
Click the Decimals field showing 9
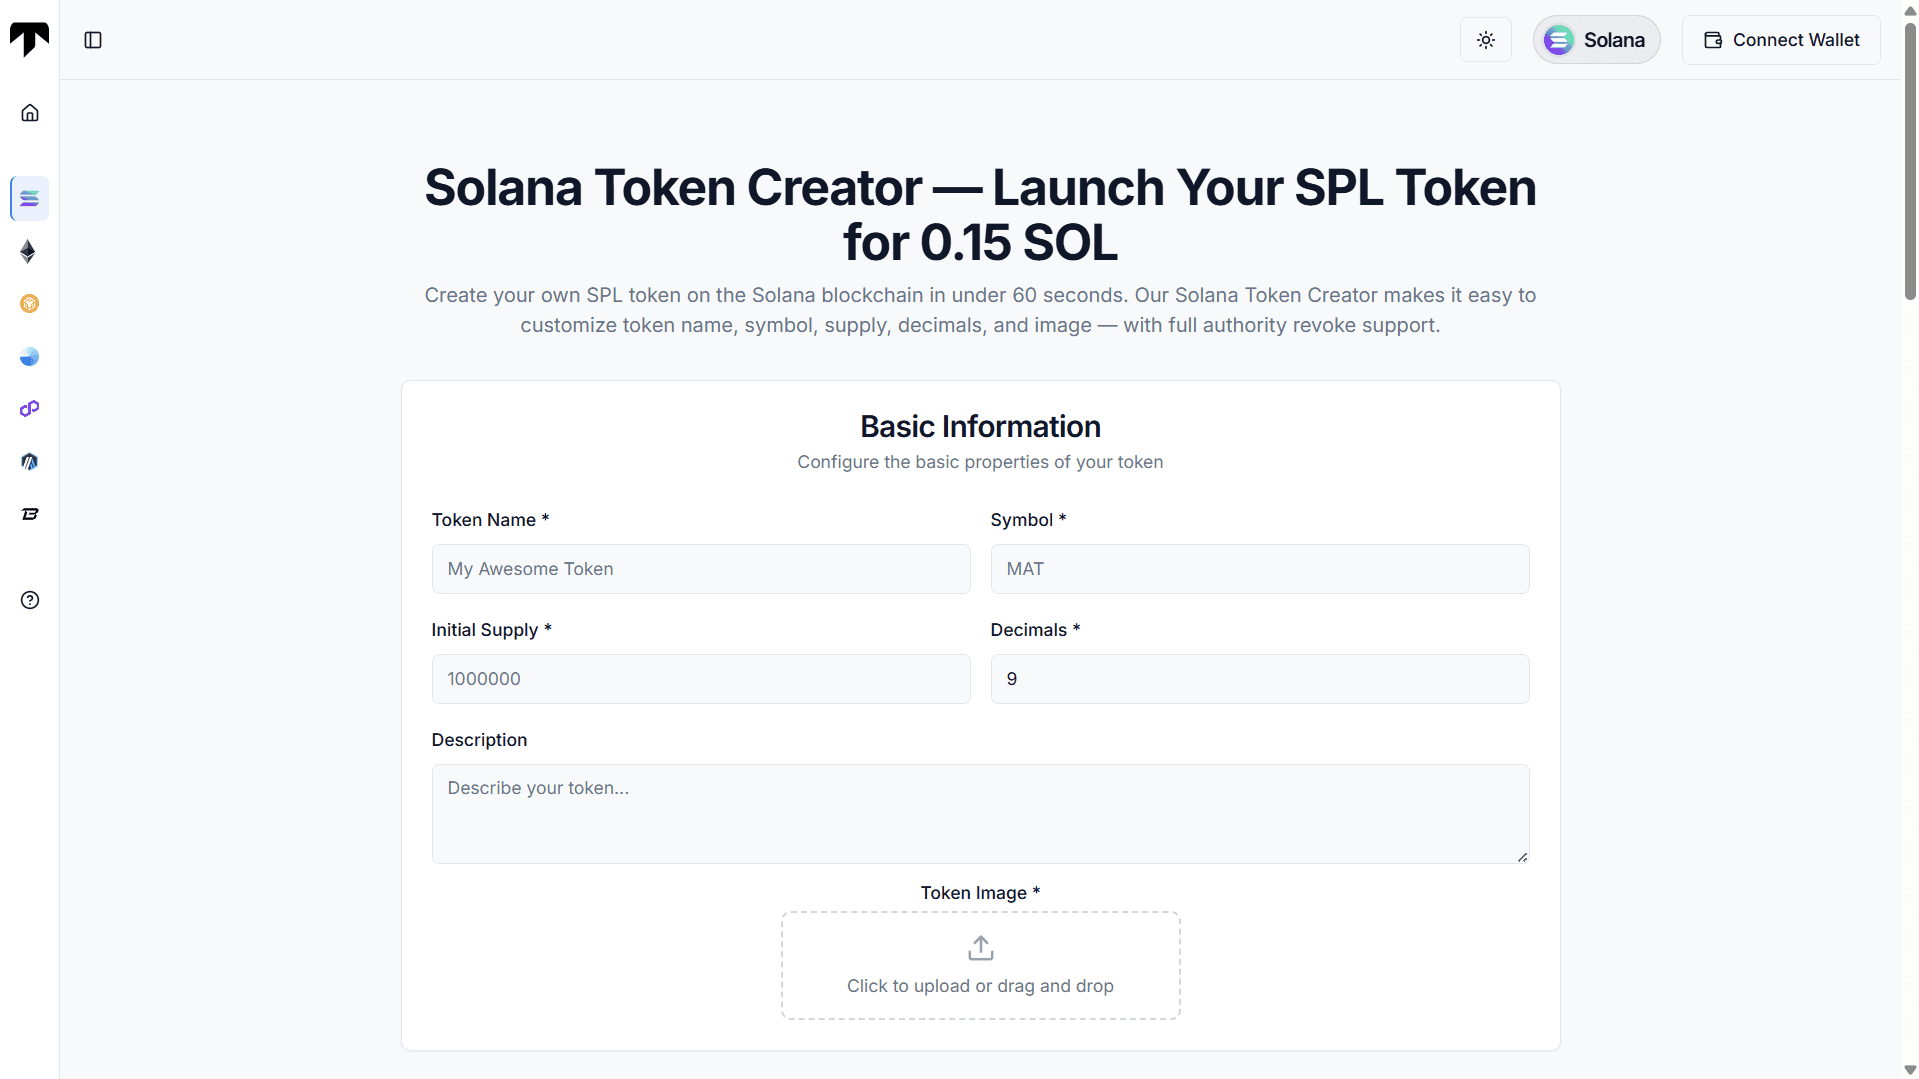tap(1259, 679)
